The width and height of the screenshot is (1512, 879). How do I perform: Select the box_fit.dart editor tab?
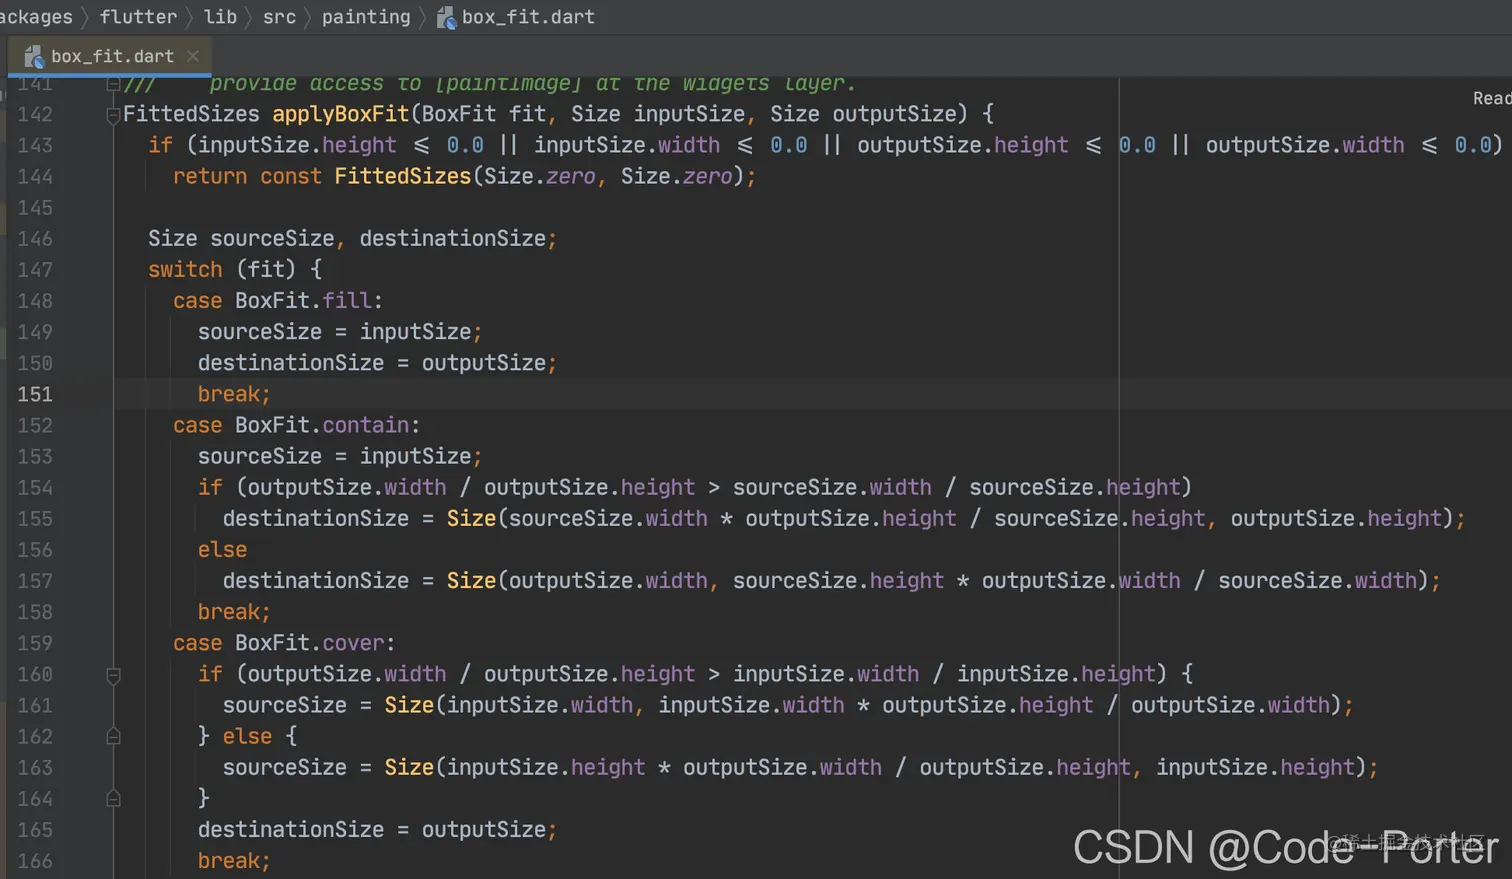[x=109, y=56]
